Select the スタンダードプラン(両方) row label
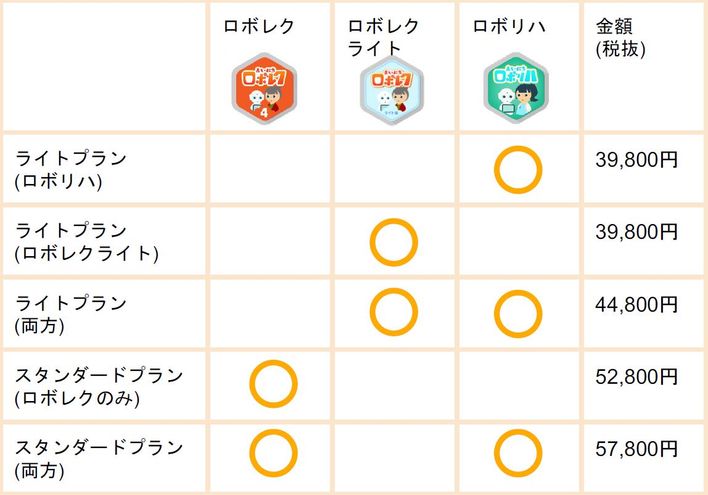Image resolution: width=708 pixels, height=495 pixels. pos(99,459)
